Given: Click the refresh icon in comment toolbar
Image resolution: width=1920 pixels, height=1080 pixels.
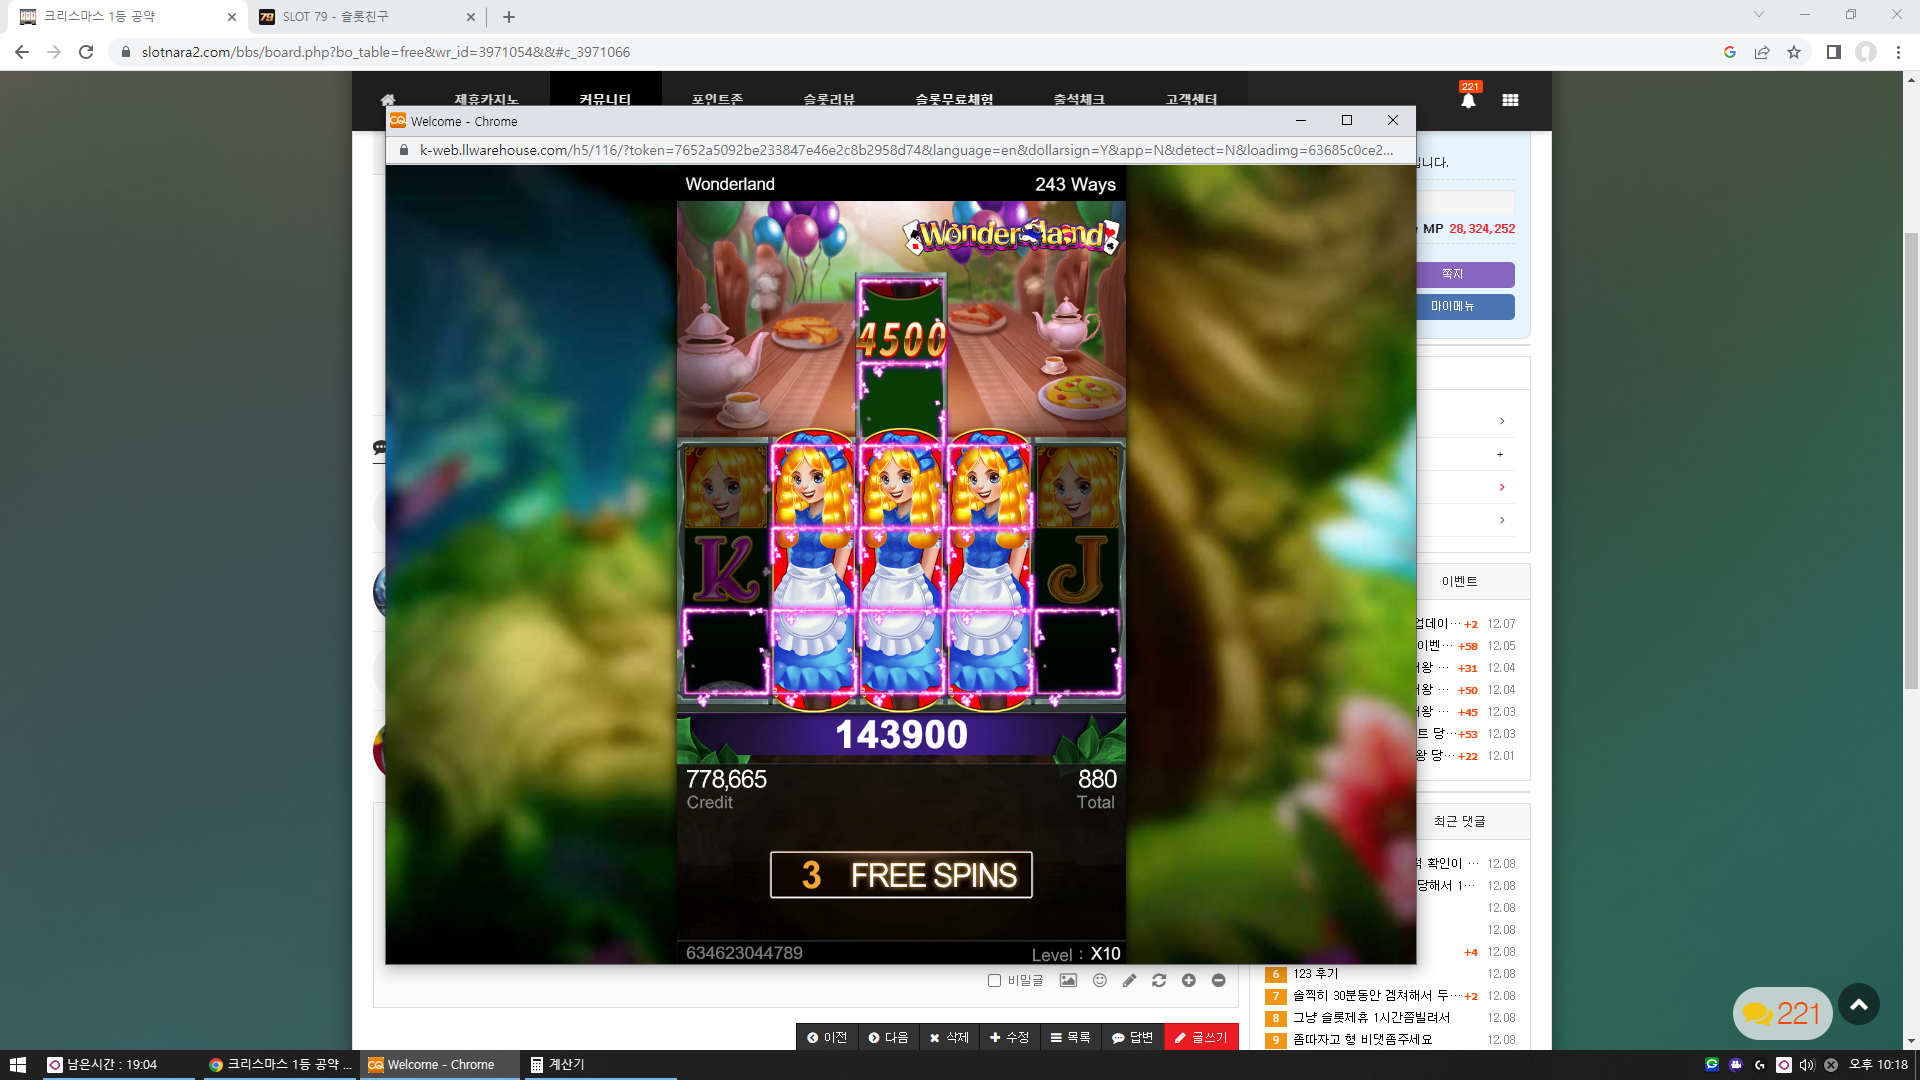Looking at the screenshot, I should (x=1159, y=980).
